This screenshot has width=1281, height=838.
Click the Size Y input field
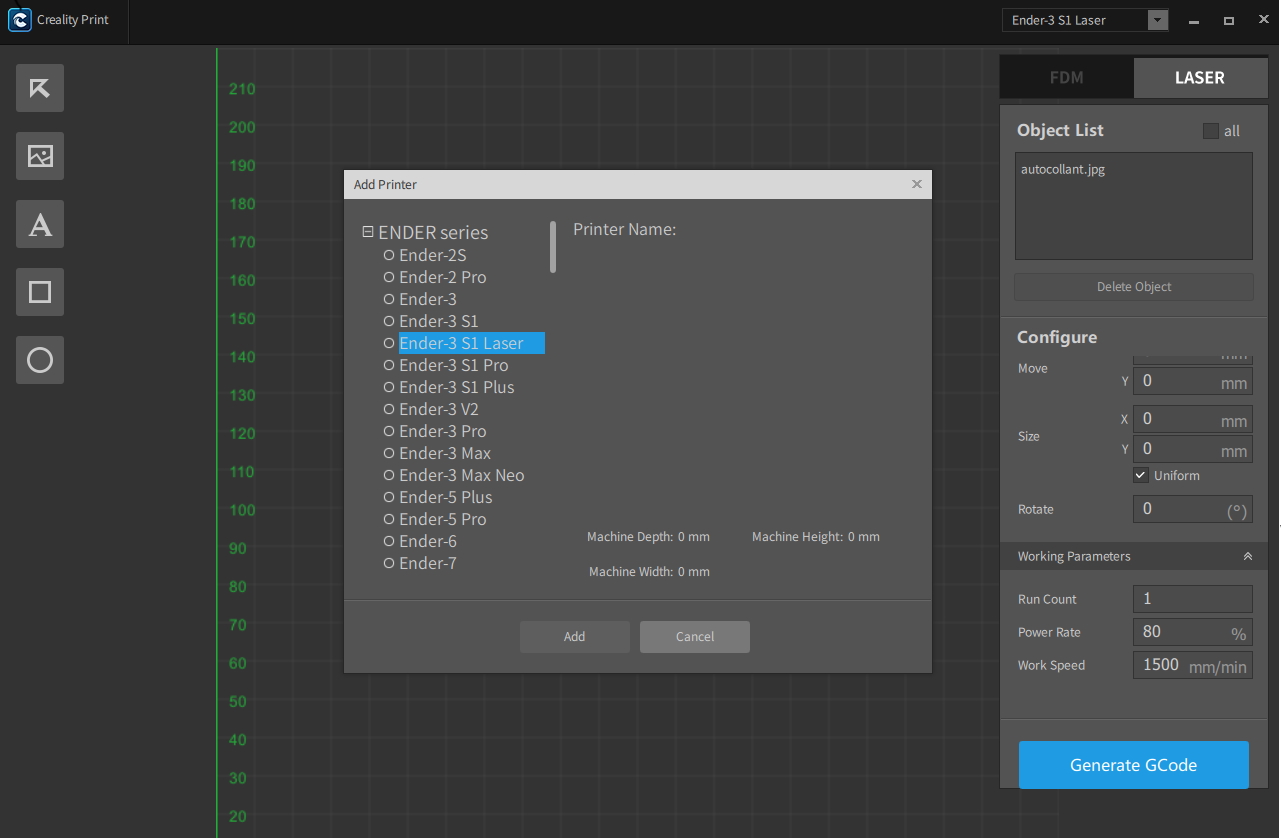pyautogui.click(x=1193, y=449)
